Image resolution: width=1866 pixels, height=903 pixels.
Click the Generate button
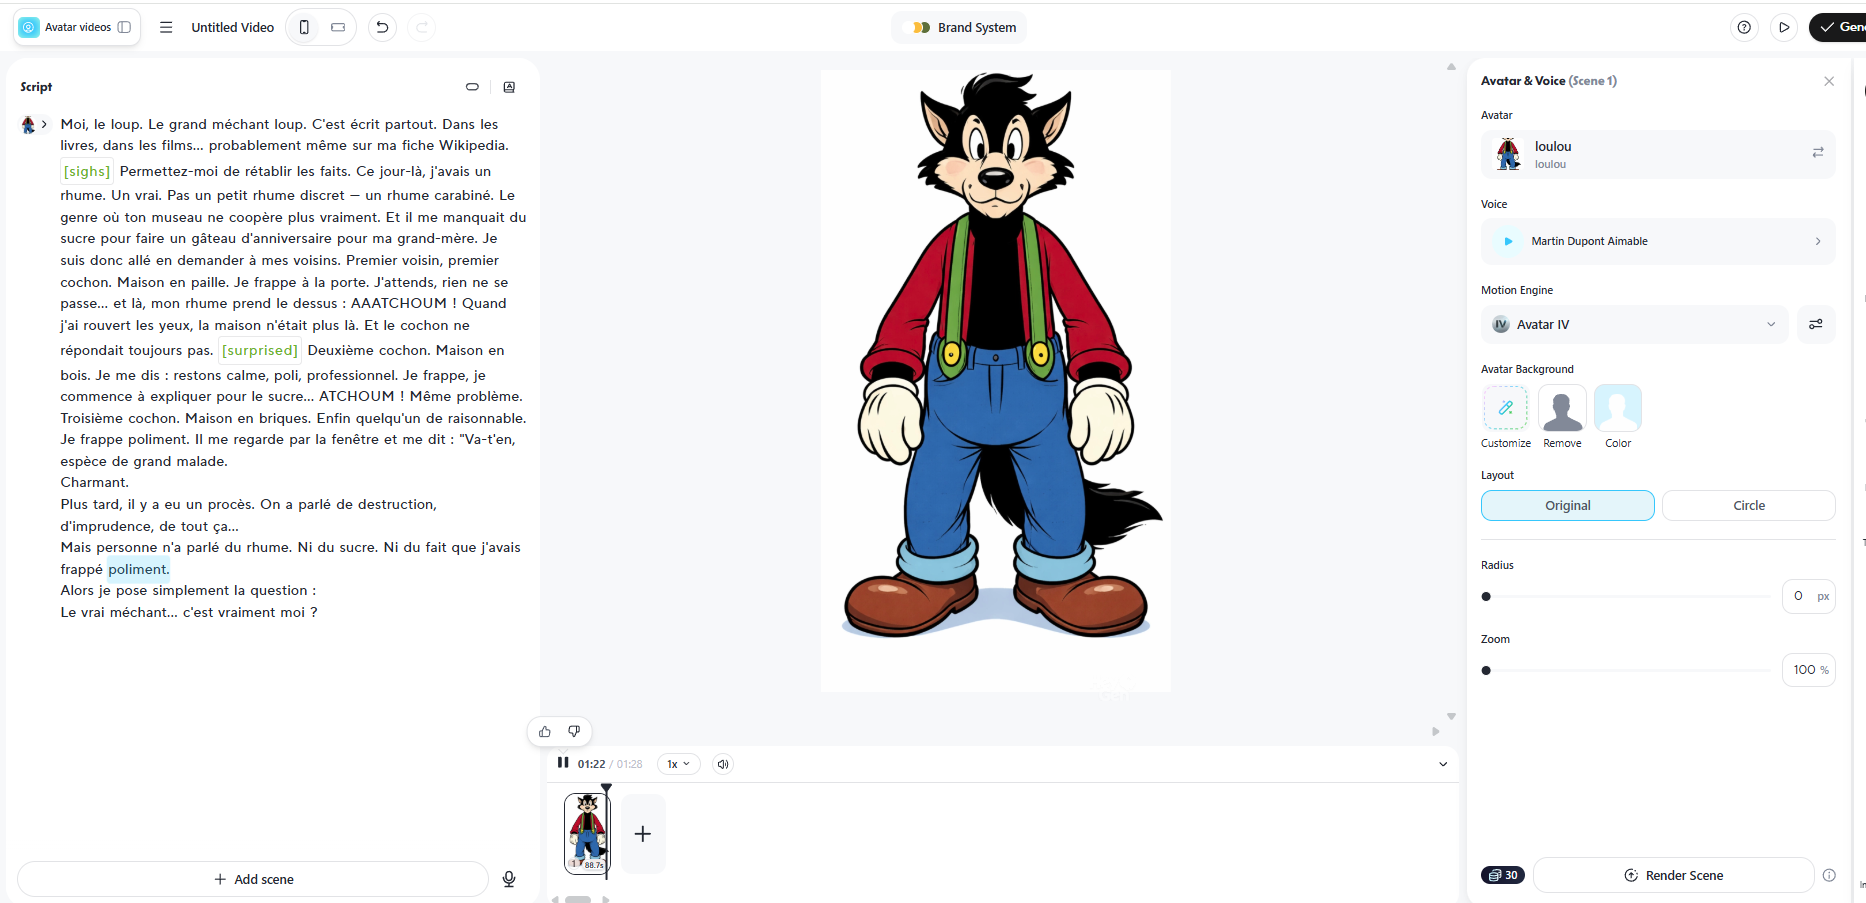(1839, 28)
